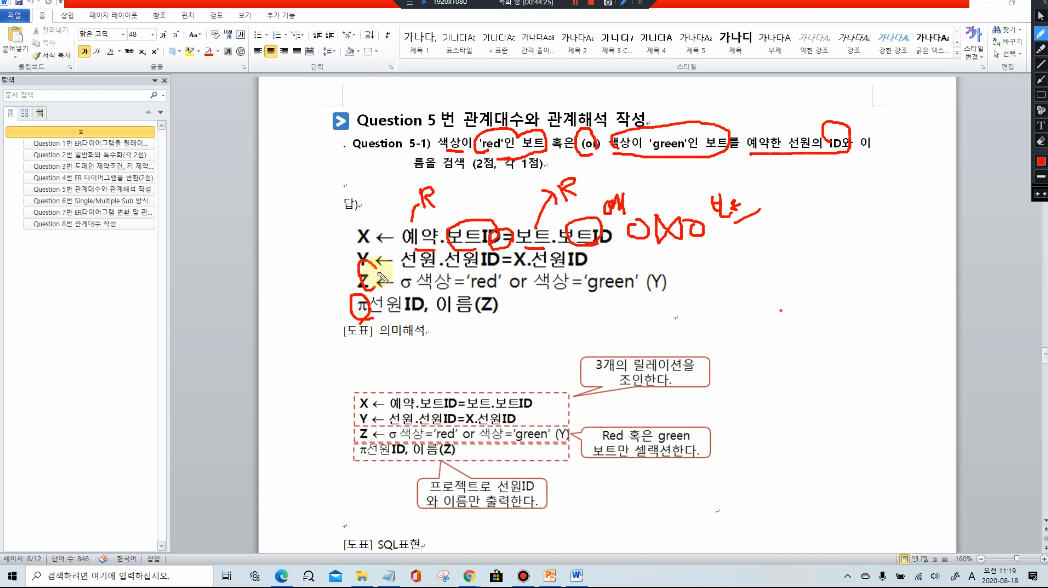
Task: Open shading fill color dropdown arrow
Action: point(358,51)
